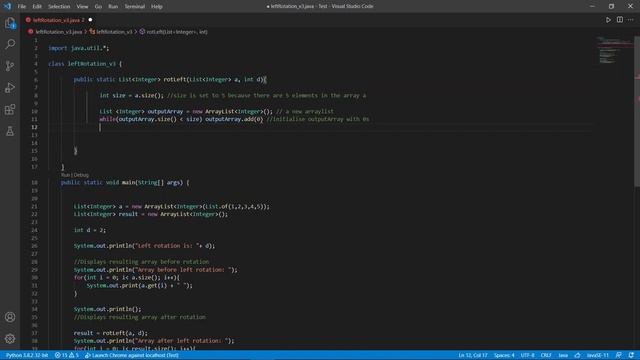Image resolution: width=640 pixels, height=360 pixels.
Task: Open the Selection menu
Action: tap(59, 7)
